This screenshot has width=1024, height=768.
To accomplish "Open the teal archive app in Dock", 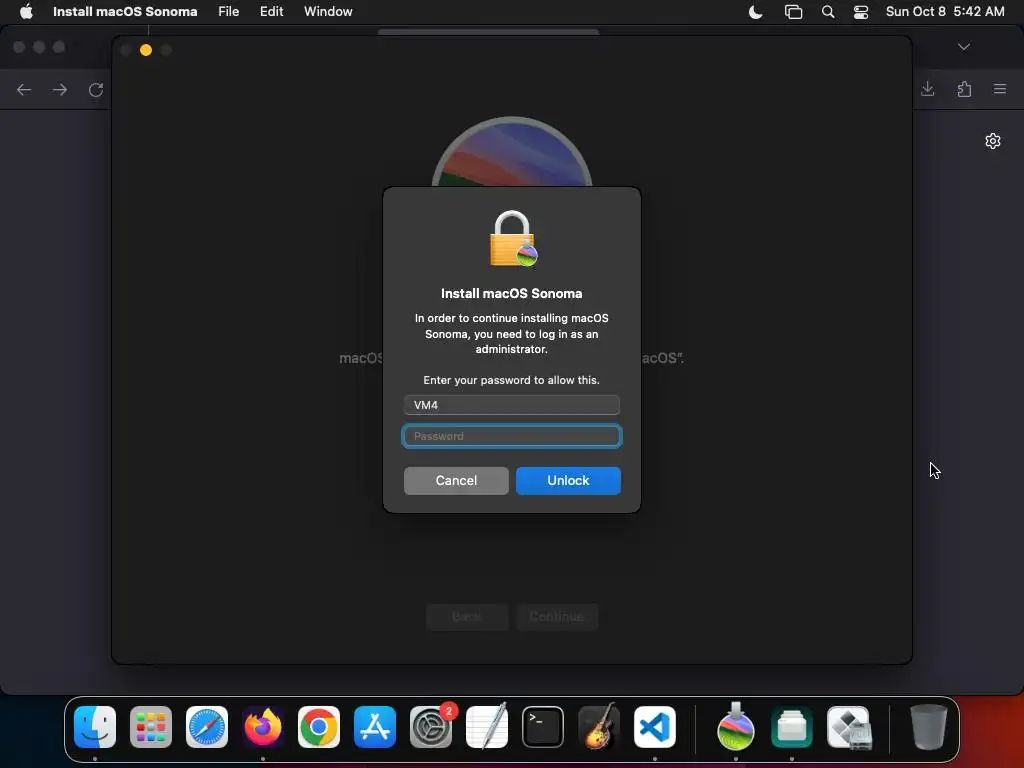I will click(x=792, y=727).
